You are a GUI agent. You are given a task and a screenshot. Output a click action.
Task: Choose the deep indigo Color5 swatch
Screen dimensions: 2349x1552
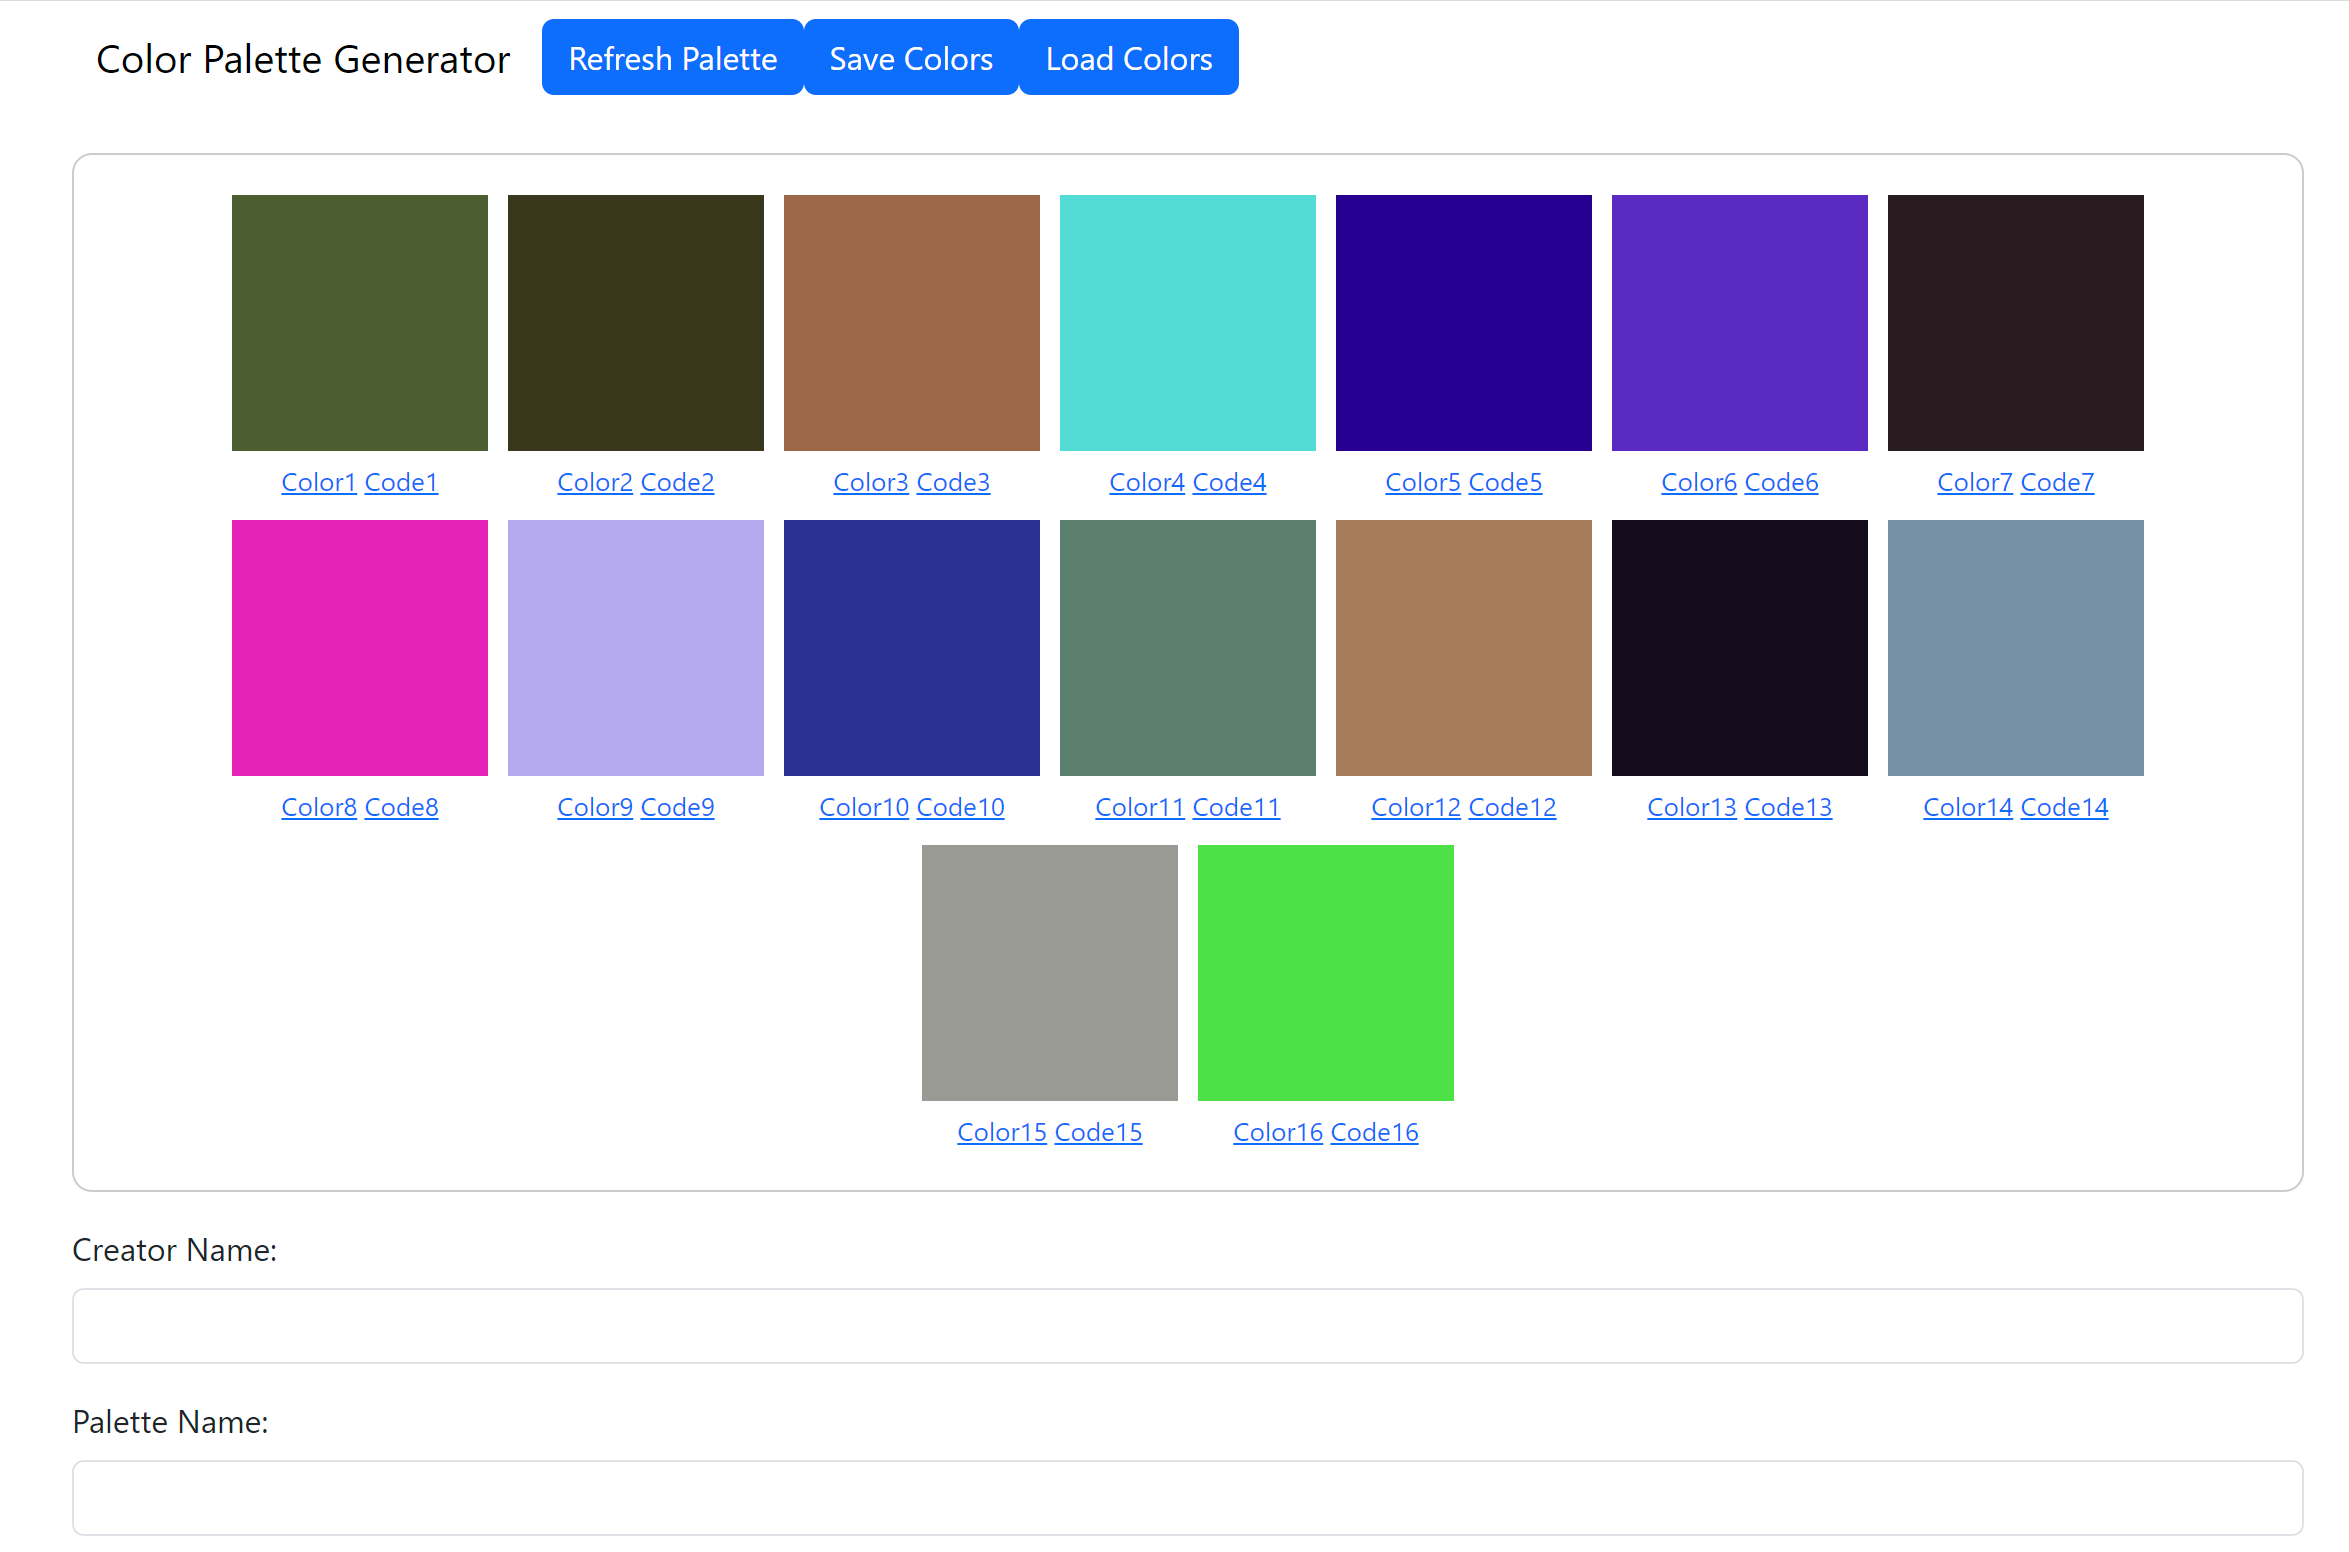1464,323
